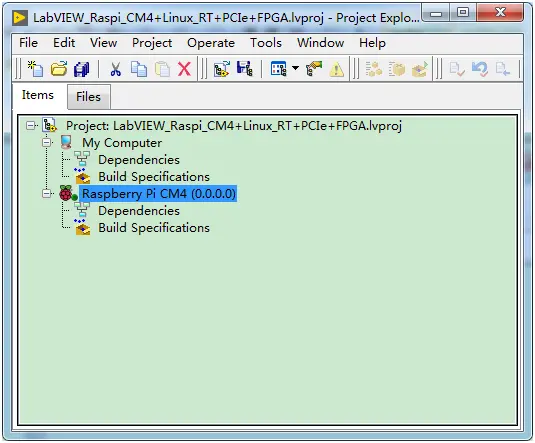This screenshot has width=535, height=443.
Task: Click the Resolve Conflicts hand icon
Action: [314, 69]
